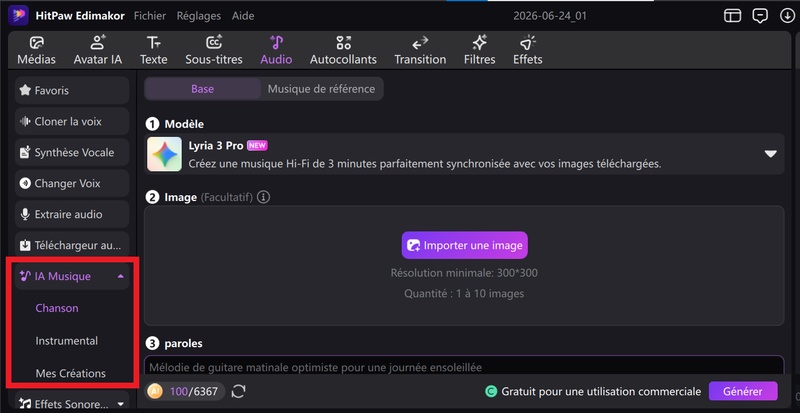The width and height of the screenshot is (800, 413).
Task: Open the Autocollants stickers tab
Action: 343,51
